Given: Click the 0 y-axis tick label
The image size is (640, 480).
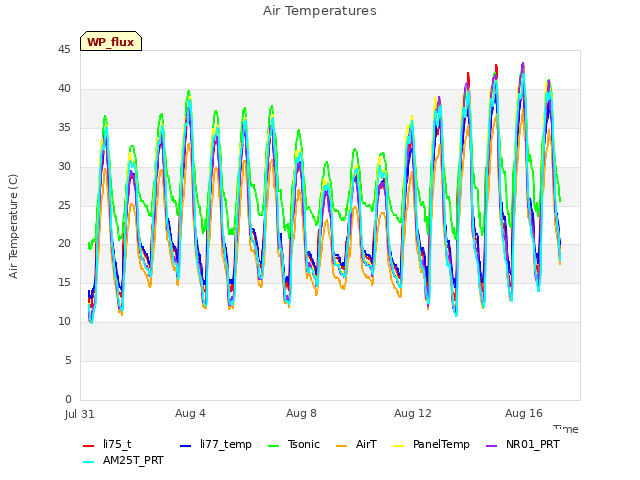Looking at the screenshot, I should click(x=68, y=399).
